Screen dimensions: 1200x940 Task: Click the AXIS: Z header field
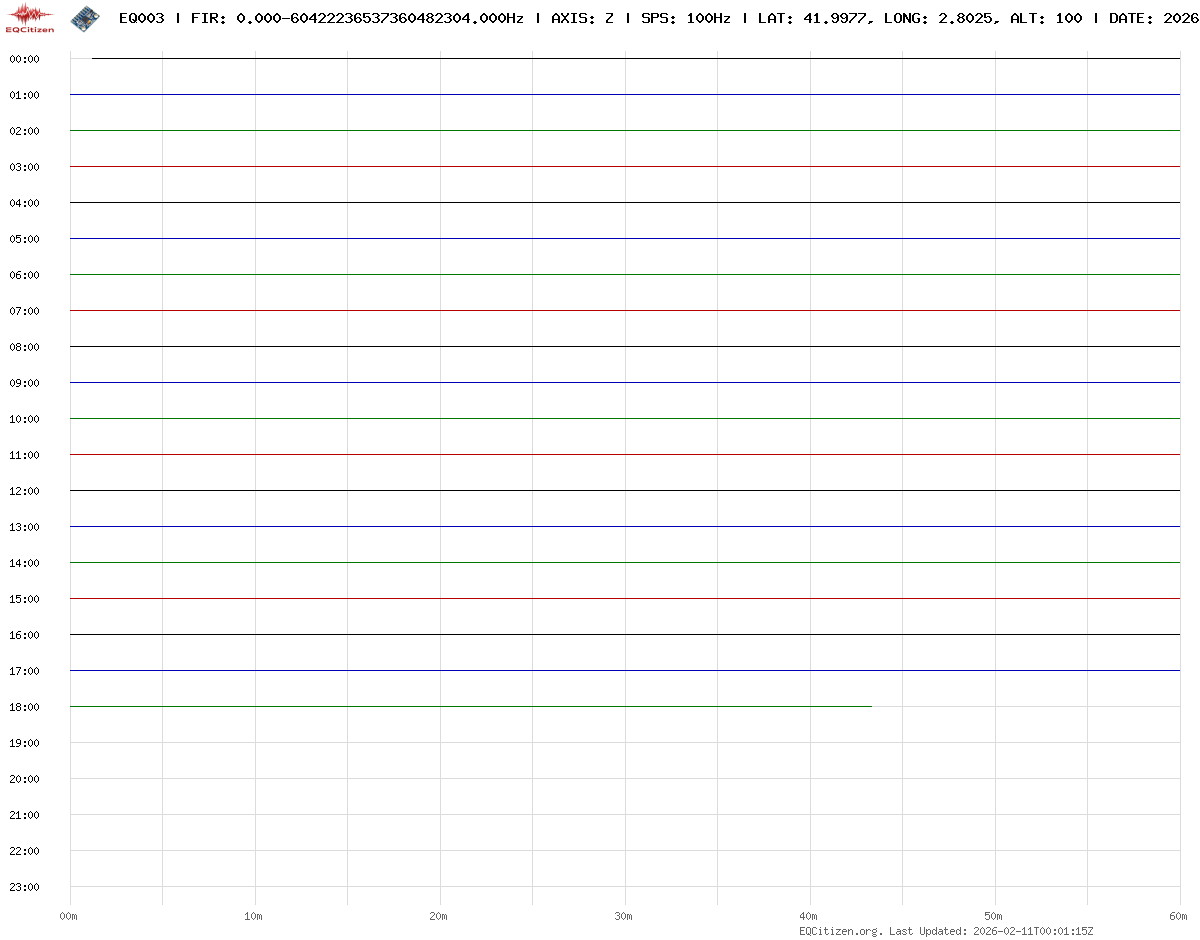pyautogui.click(x=582, y=18)
